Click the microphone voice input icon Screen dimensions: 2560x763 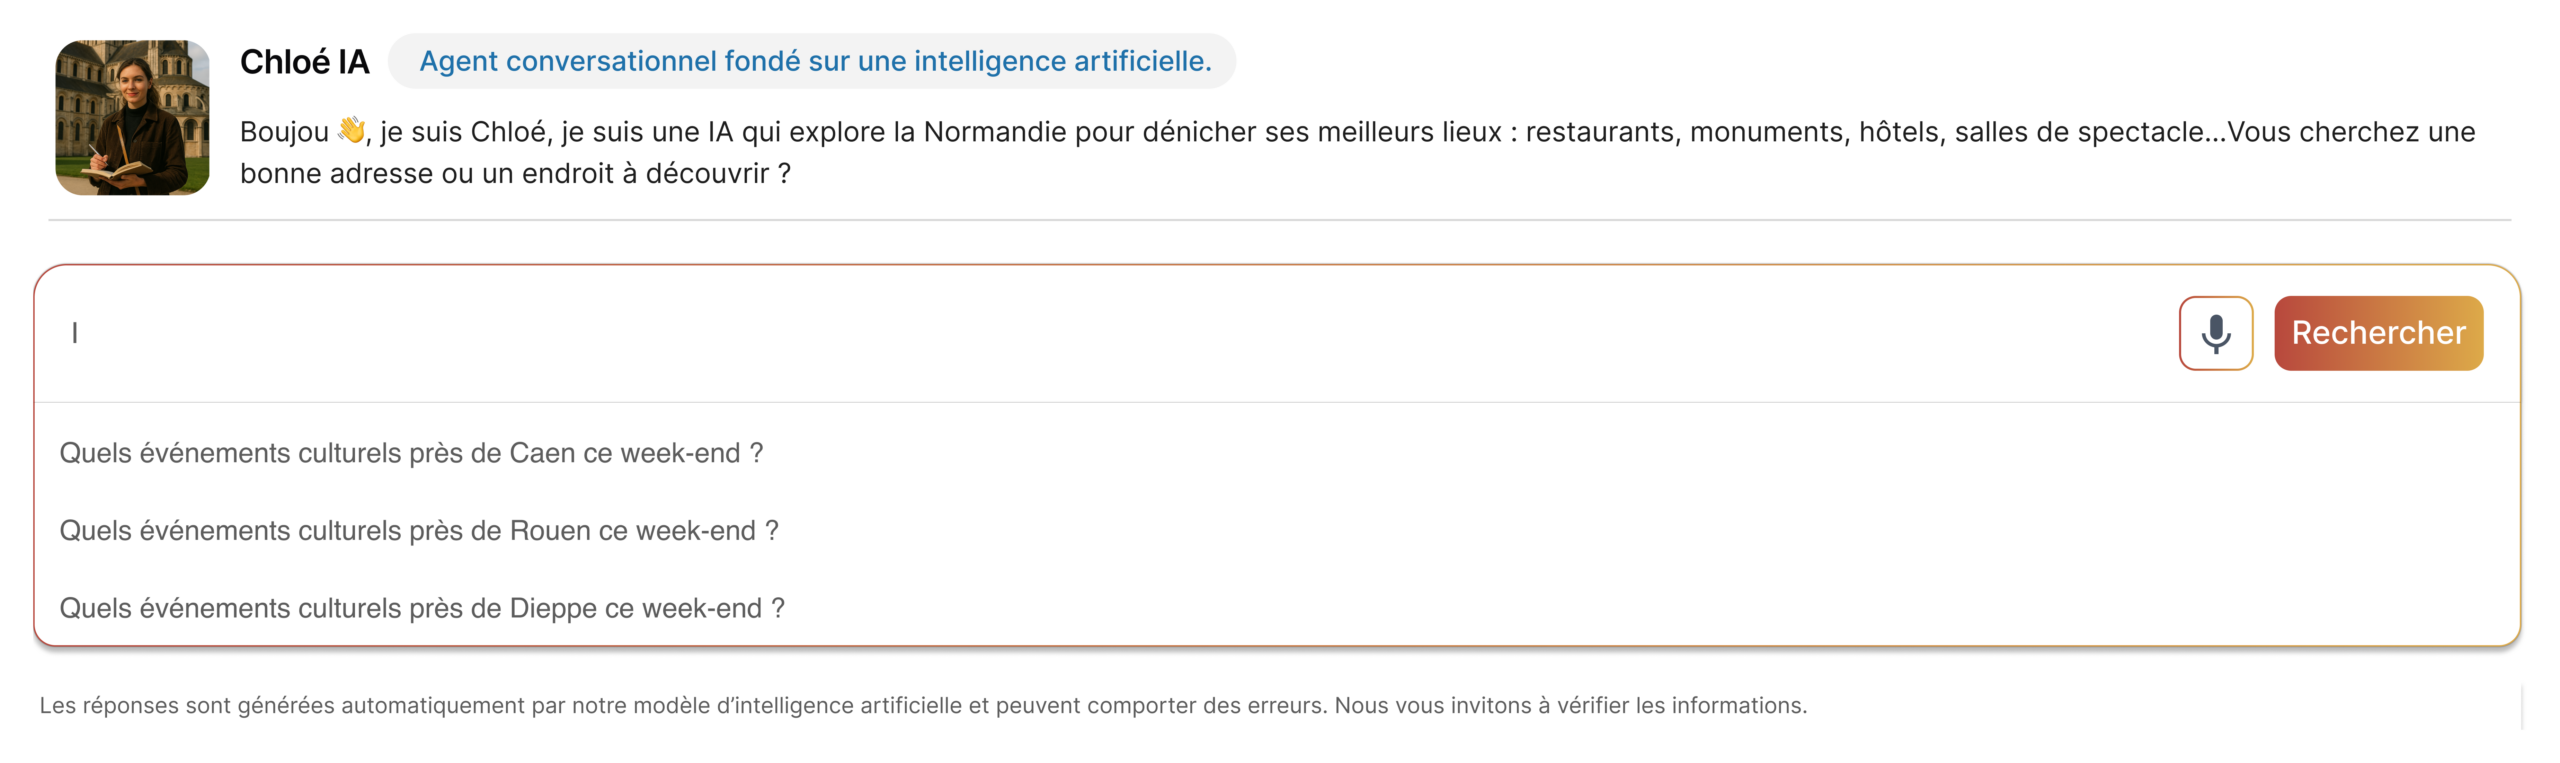pos(2215,333)
